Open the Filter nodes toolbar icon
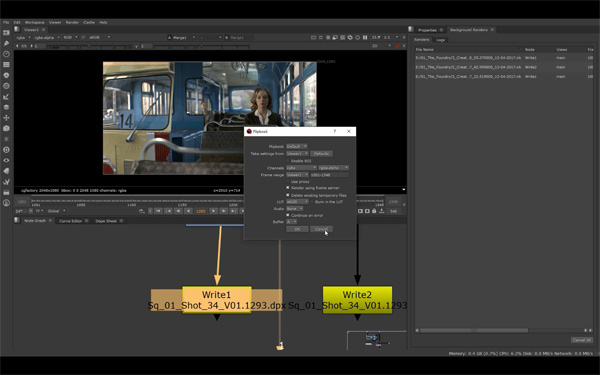 pyautogui.click(x=6, y=86)
